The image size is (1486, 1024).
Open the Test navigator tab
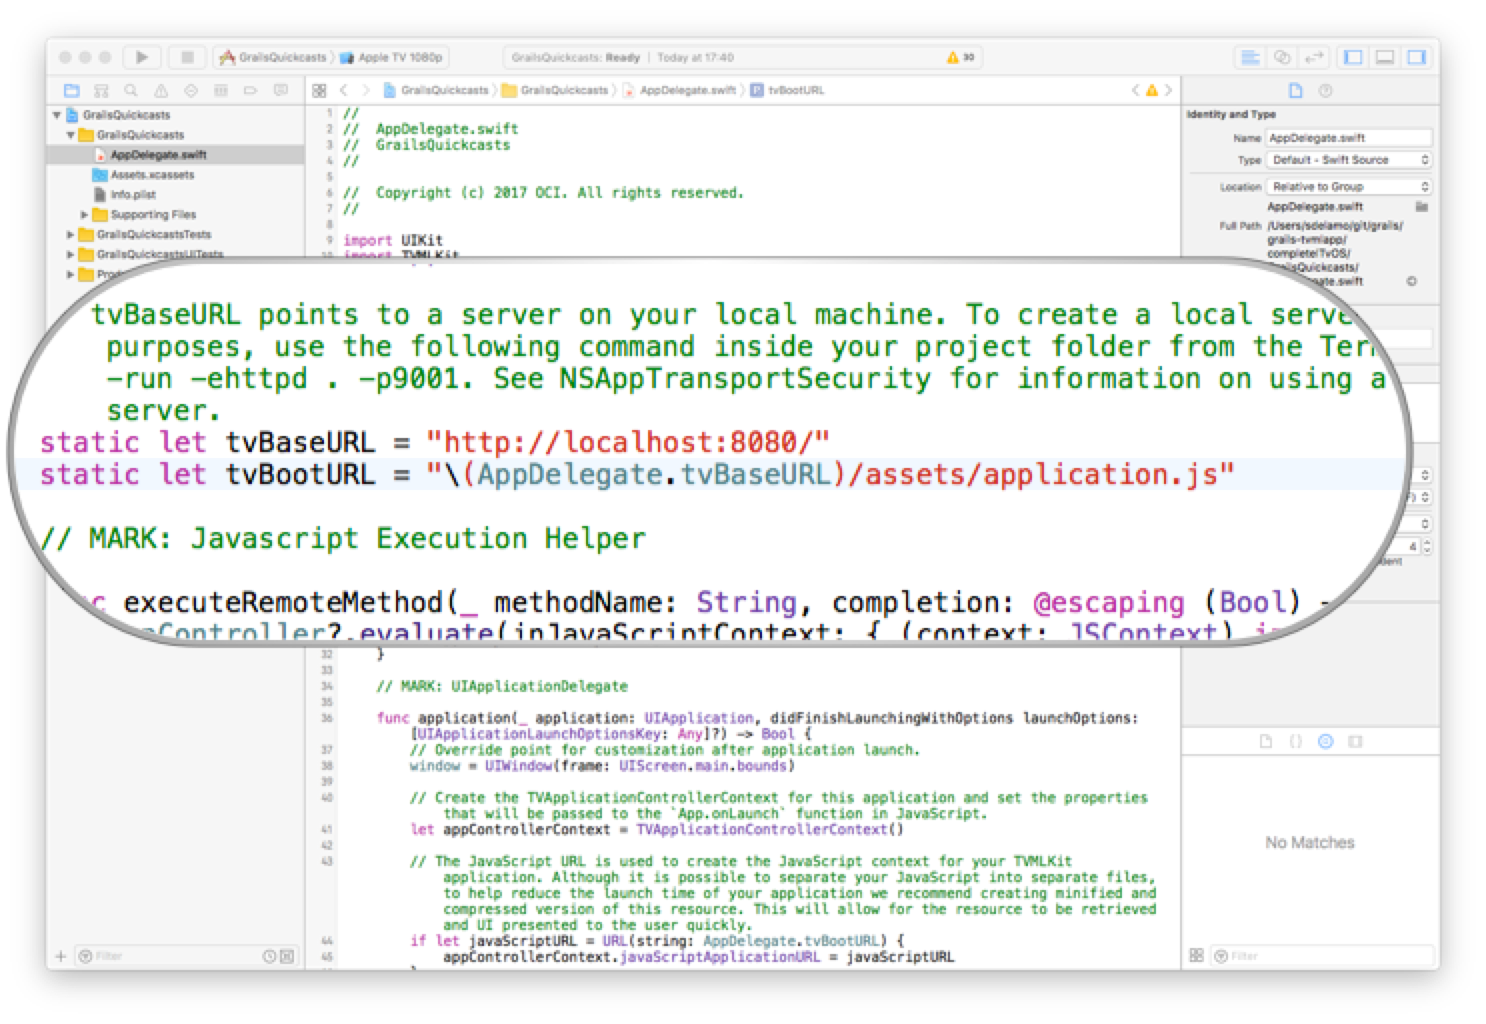coord(191,90)
